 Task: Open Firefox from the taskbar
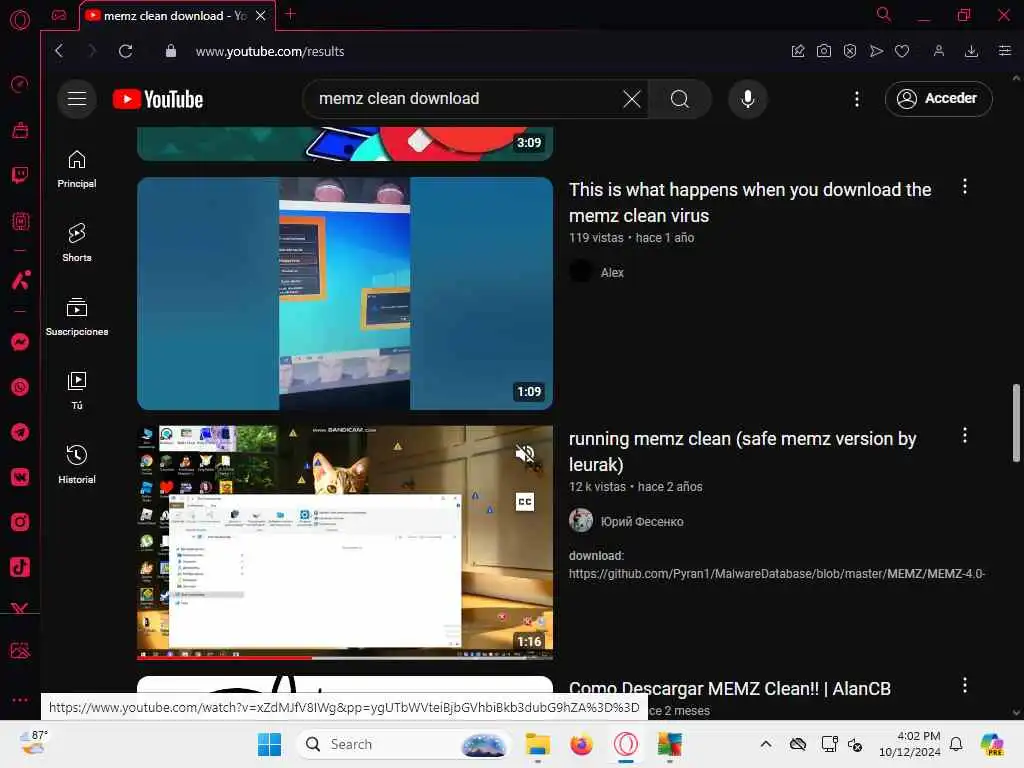[581, 744]
